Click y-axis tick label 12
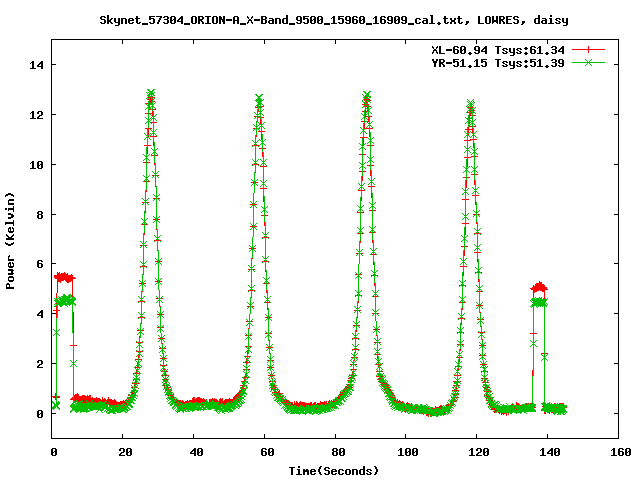This screenshot has width=640, height=480. pos(36,115)
